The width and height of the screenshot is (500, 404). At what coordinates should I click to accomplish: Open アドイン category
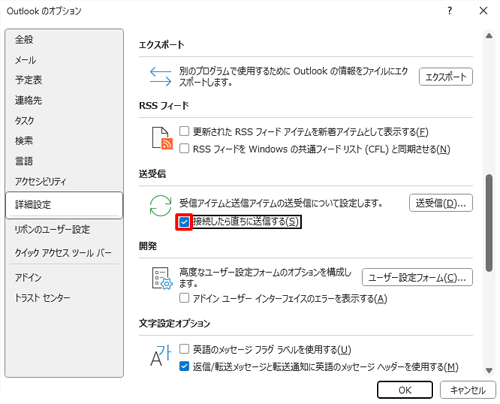click(64, 277)
